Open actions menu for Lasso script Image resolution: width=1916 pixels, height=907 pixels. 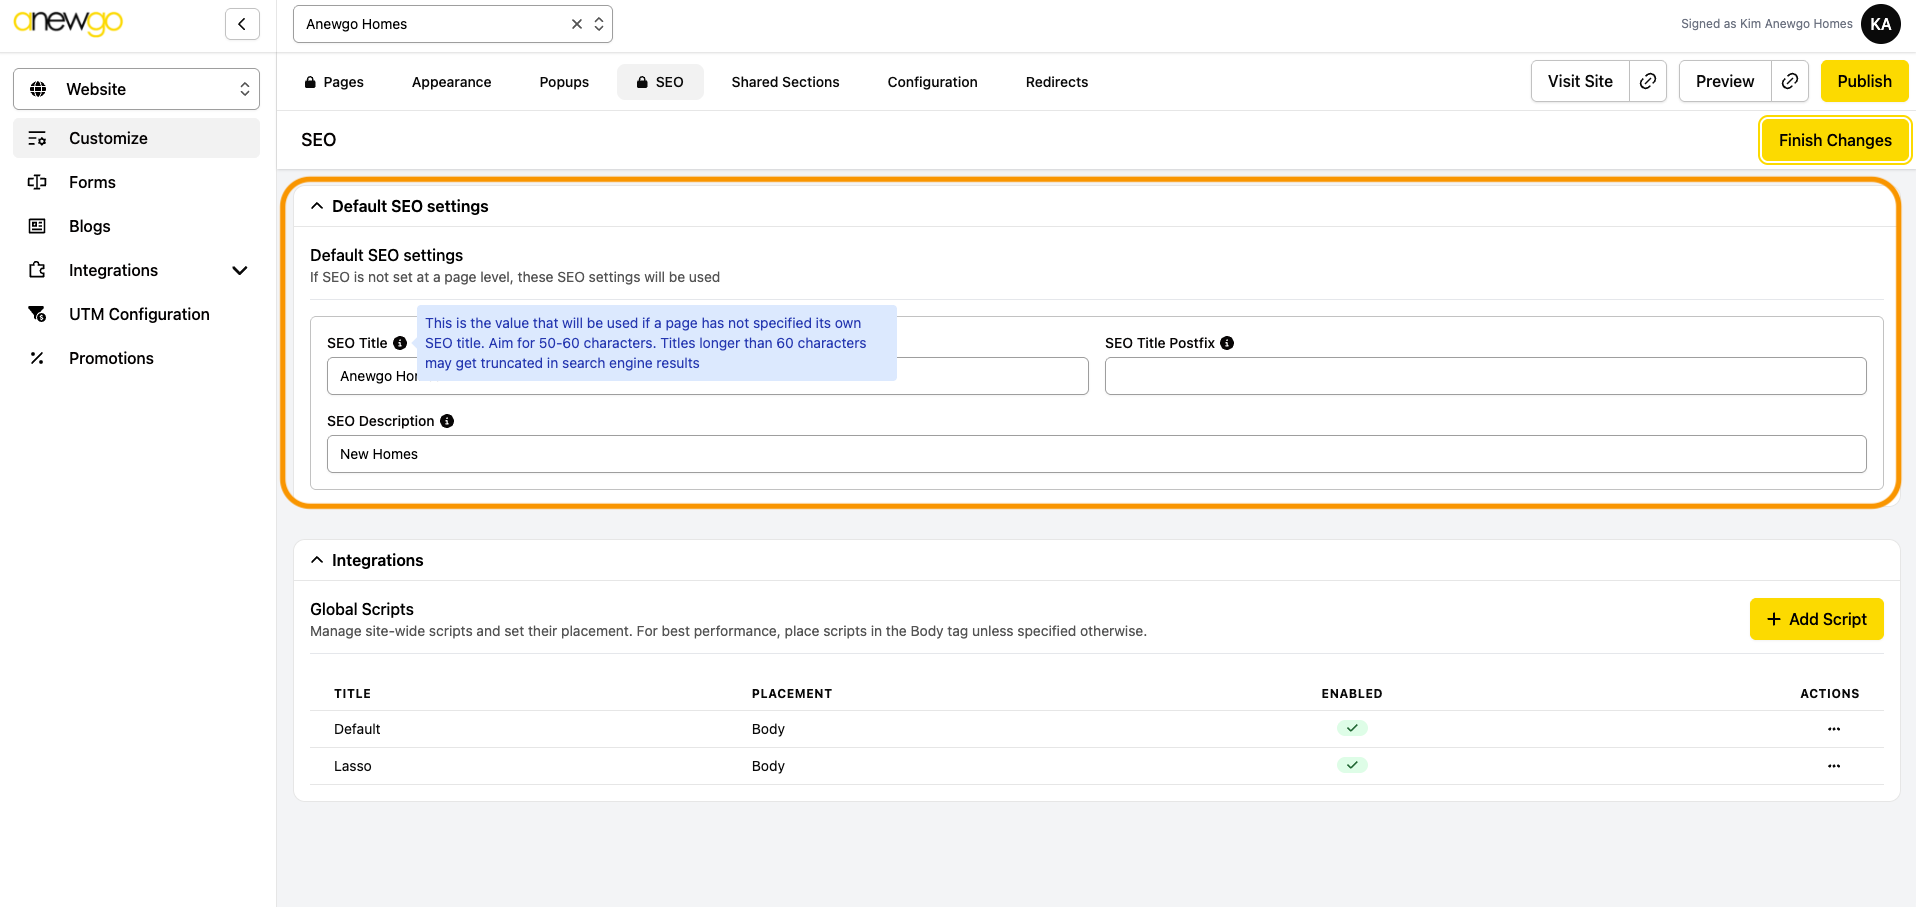tap(1833, 766)
